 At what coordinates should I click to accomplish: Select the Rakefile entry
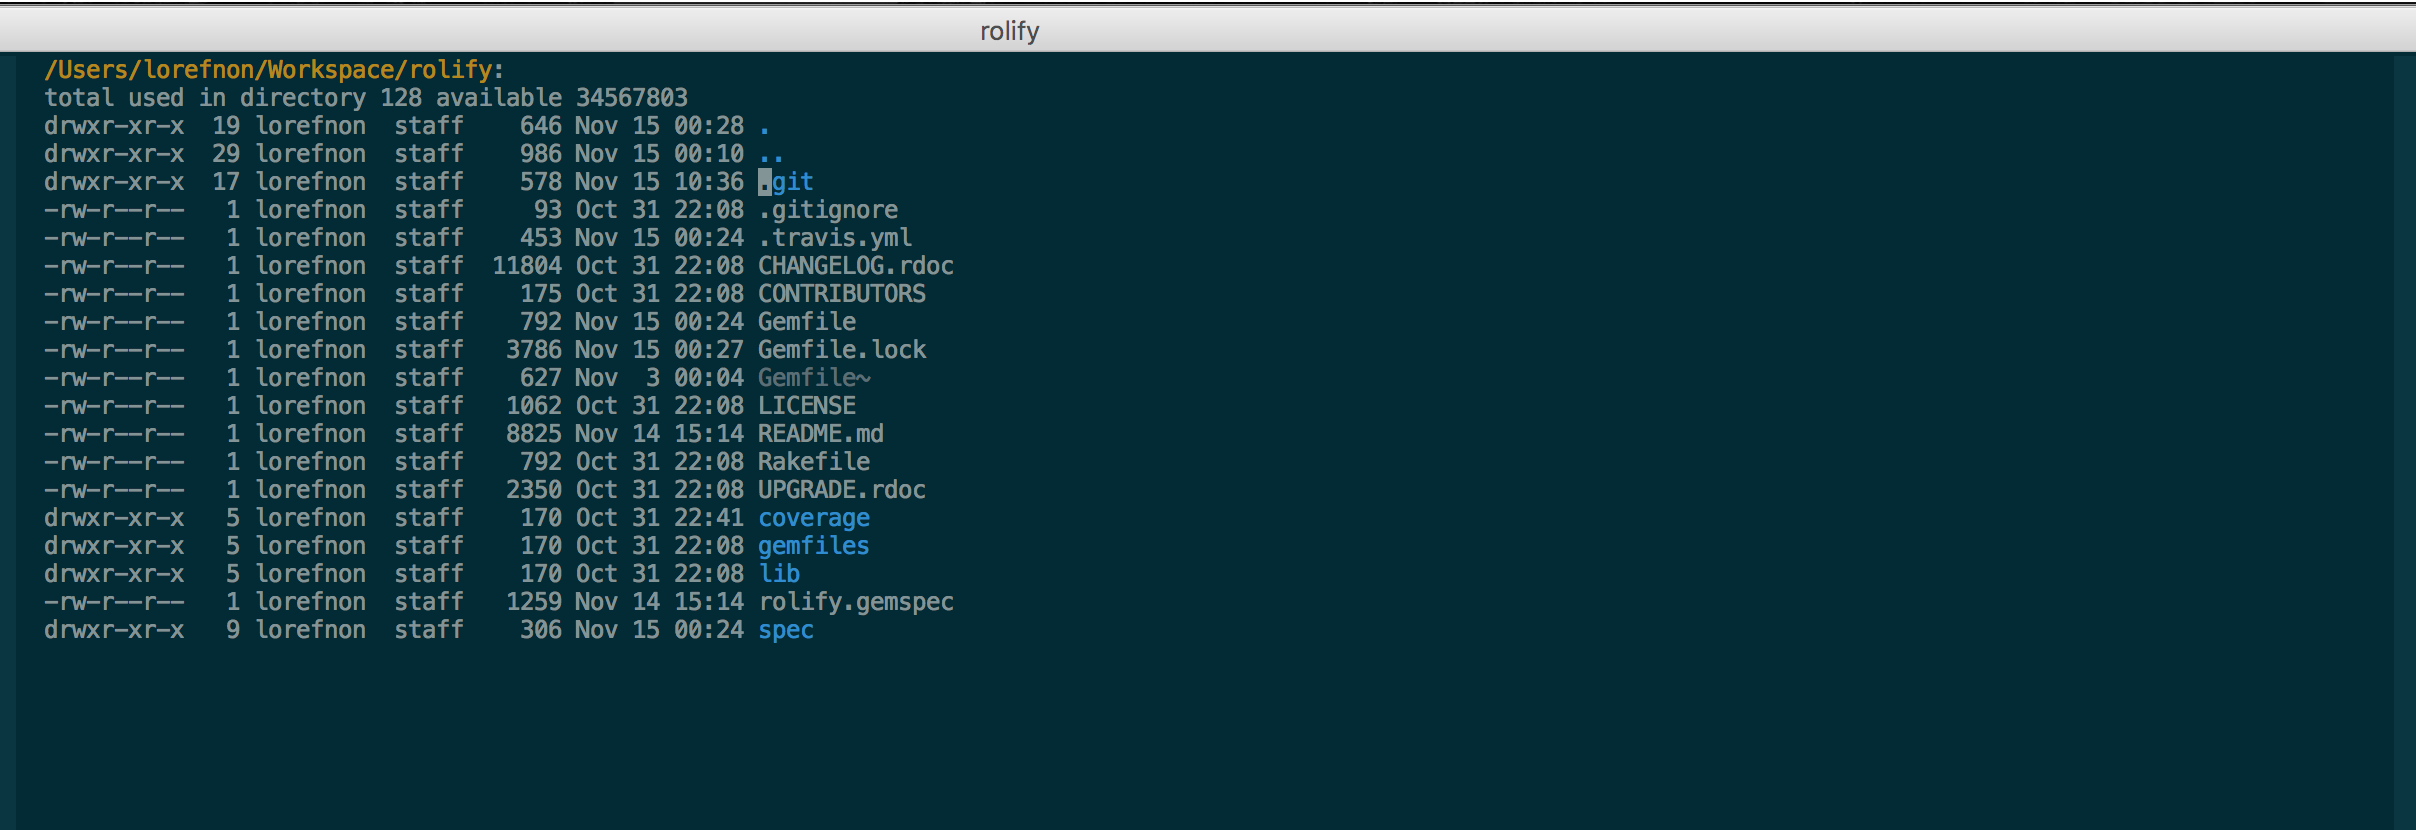pos(814,462)
